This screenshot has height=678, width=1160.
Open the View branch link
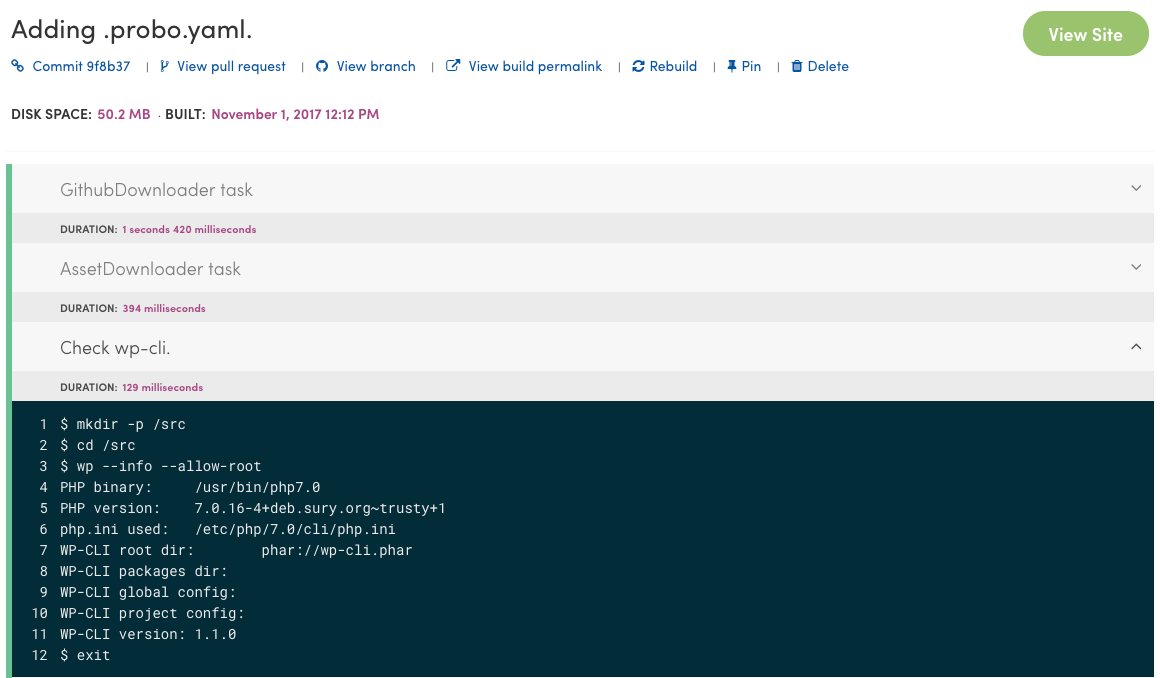tap(374, 66)
